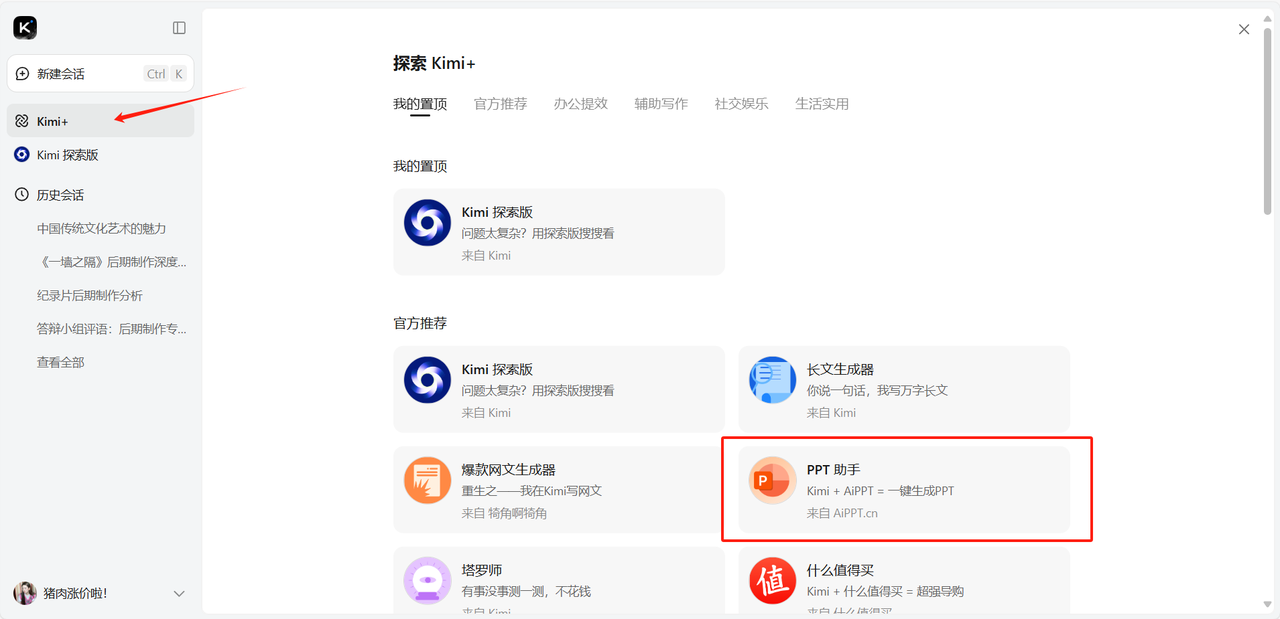Collapse the sidebar with the panel toggle icon
The width and height of the screenshot is (1280, 619).
coord(179,28)
